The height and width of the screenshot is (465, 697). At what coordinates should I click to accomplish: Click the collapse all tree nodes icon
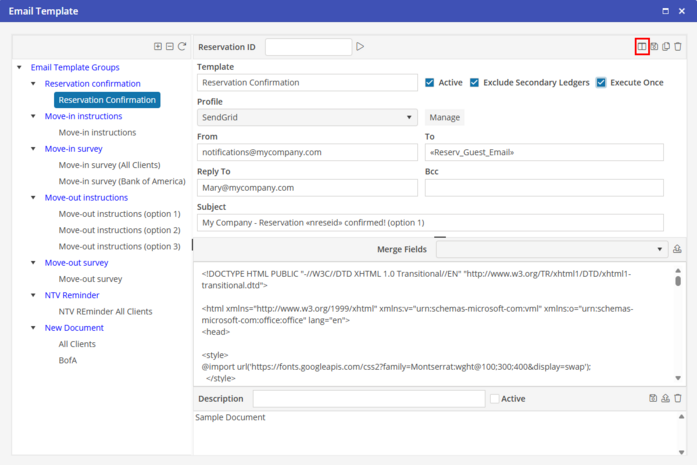(x=170, y=47)
